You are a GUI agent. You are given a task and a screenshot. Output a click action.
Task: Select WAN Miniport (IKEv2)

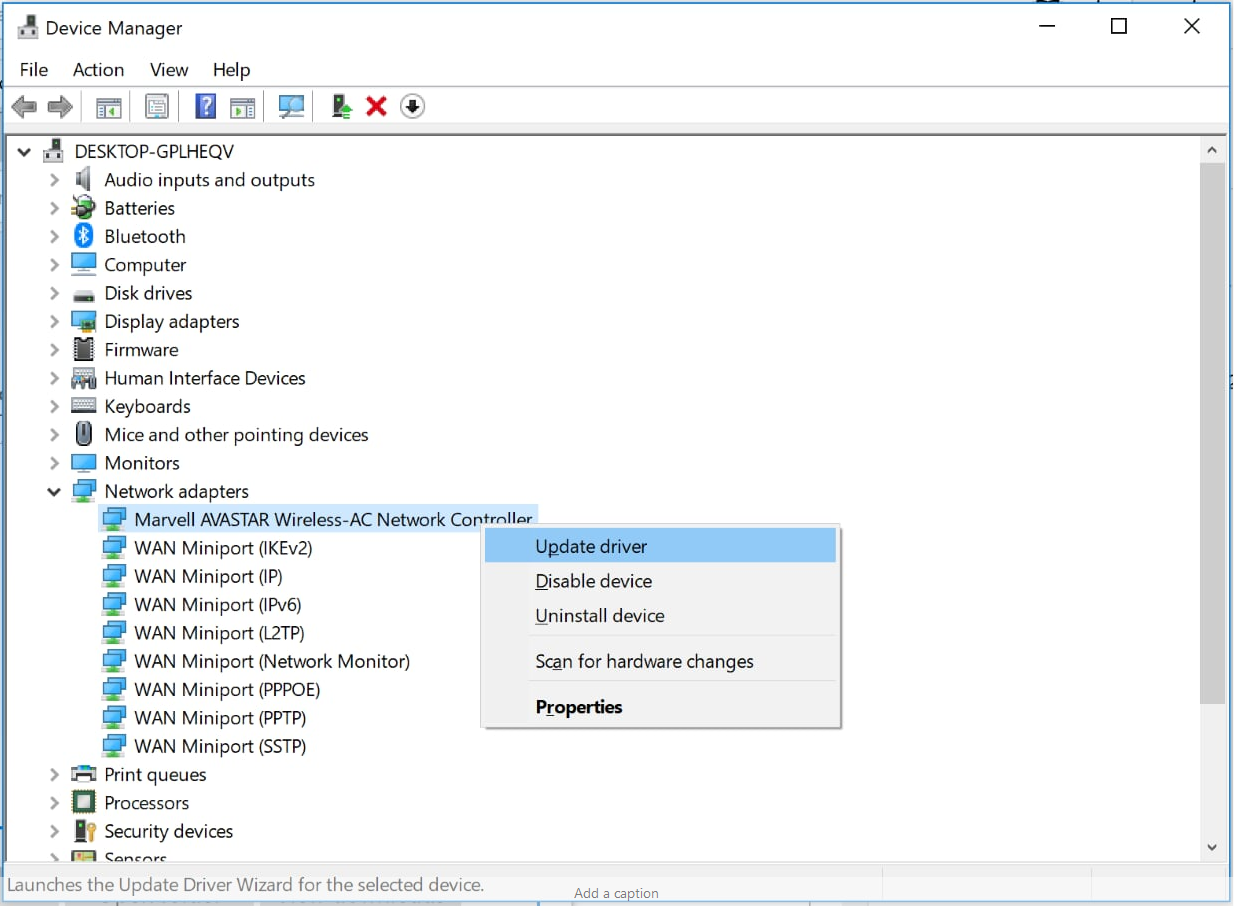coord(223,548)
